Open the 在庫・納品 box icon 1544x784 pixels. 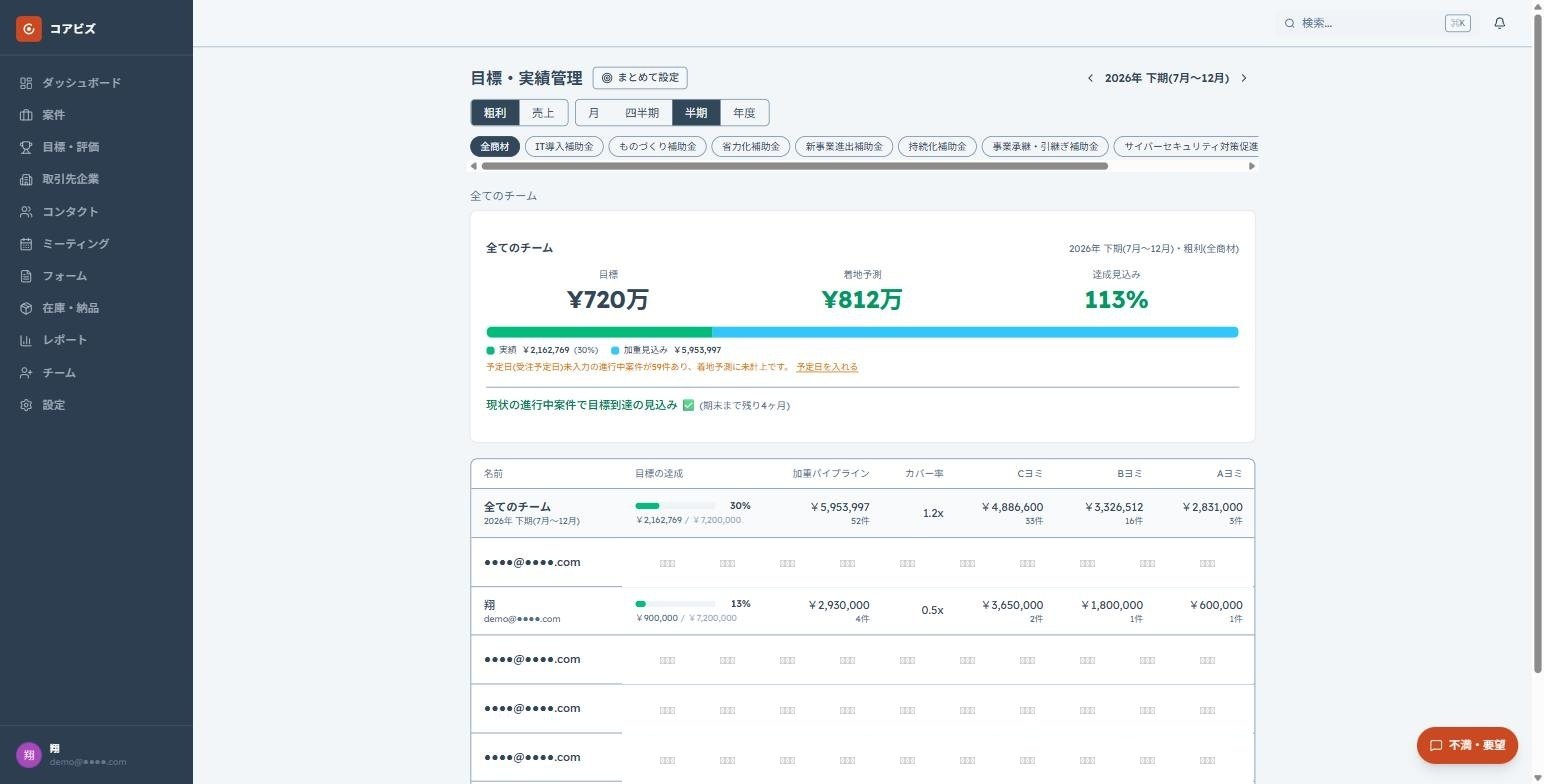26,308
